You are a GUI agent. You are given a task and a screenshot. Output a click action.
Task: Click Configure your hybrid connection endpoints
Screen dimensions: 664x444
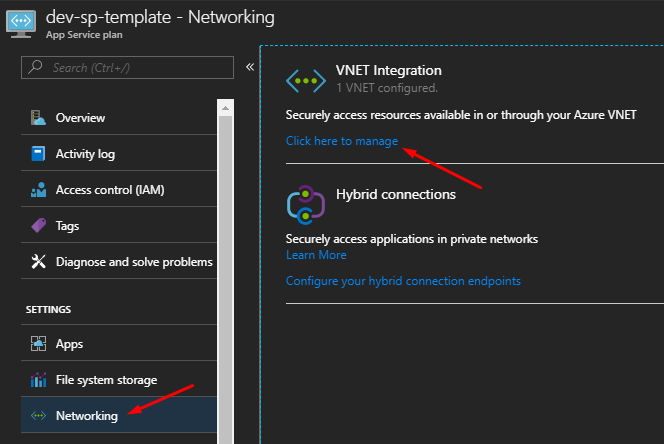(x=403, y=281)
